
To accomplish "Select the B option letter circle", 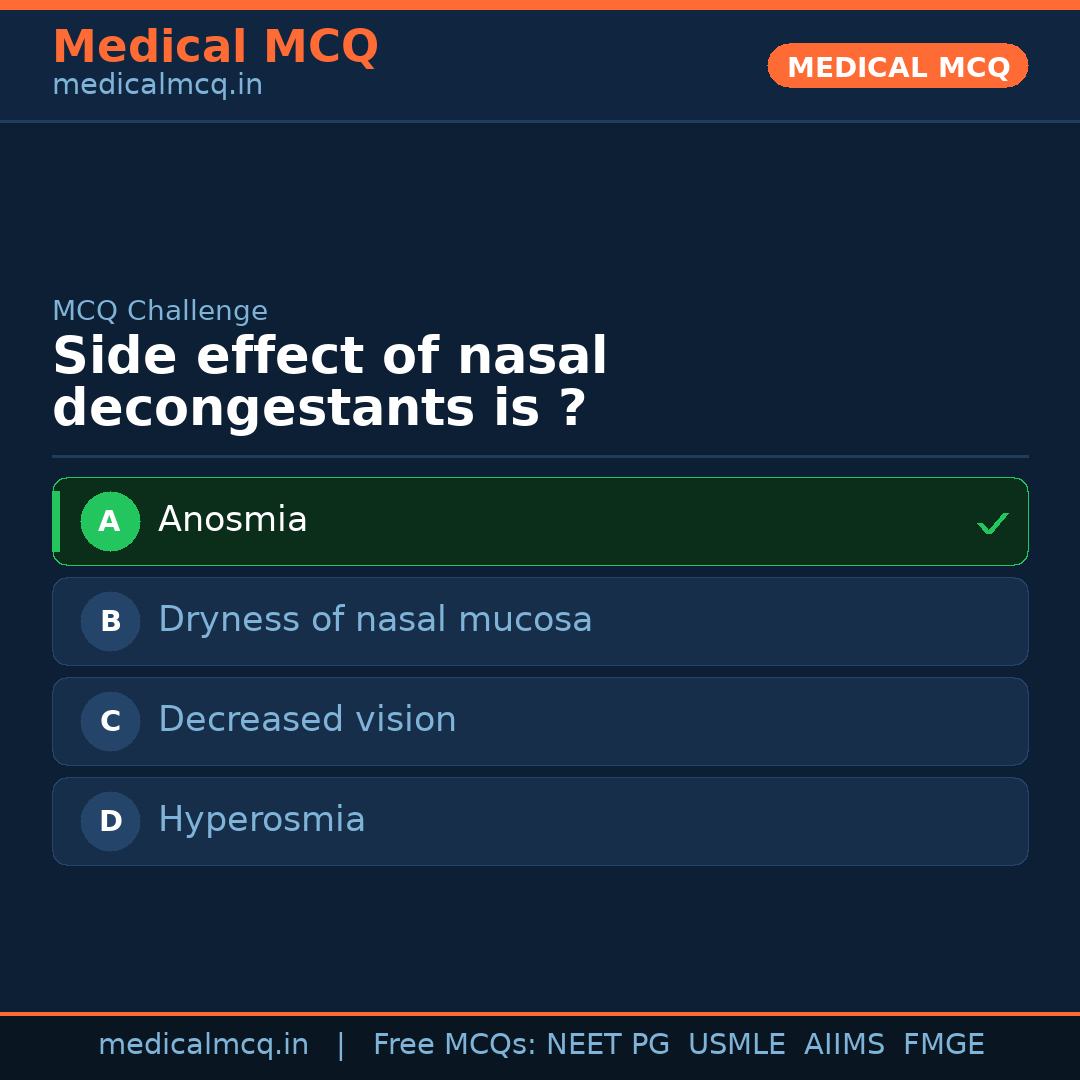I will [110, 621].
